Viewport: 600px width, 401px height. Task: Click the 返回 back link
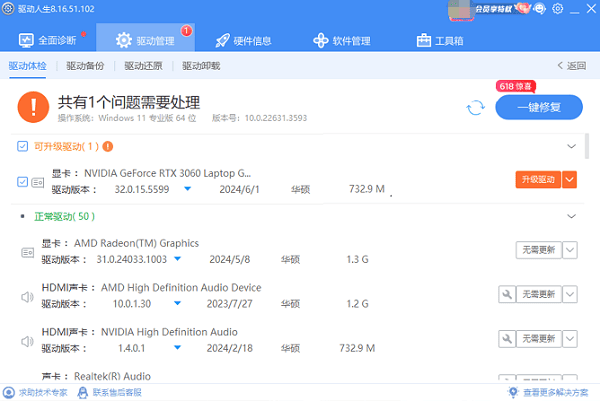click(572, 66)
